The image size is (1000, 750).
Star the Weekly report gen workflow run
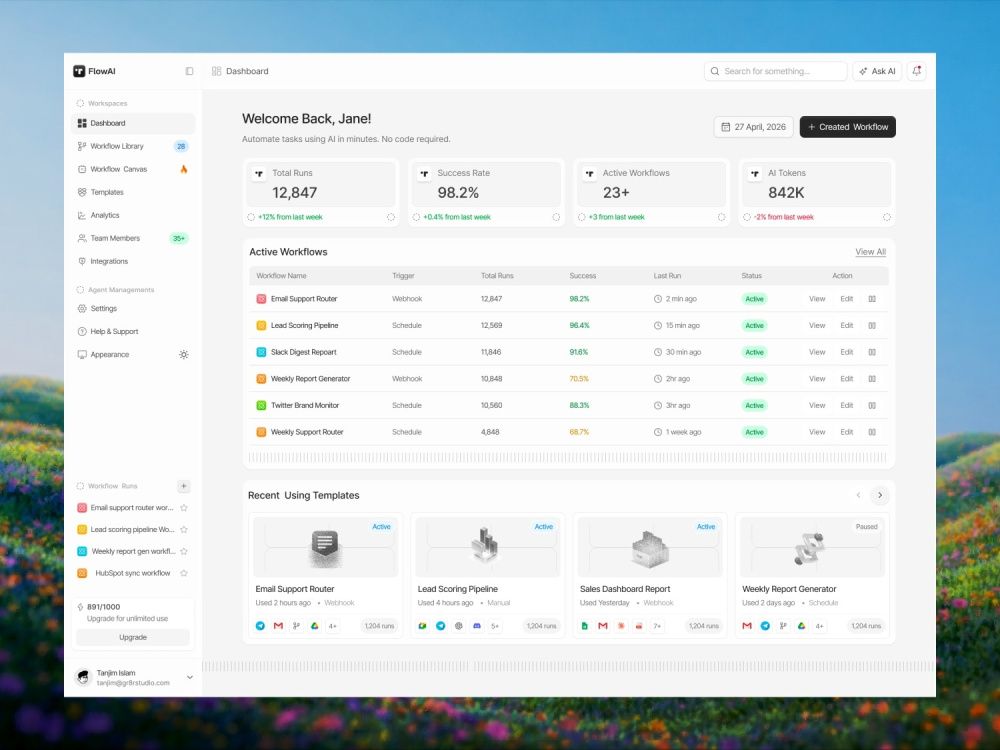pos(184,551)
